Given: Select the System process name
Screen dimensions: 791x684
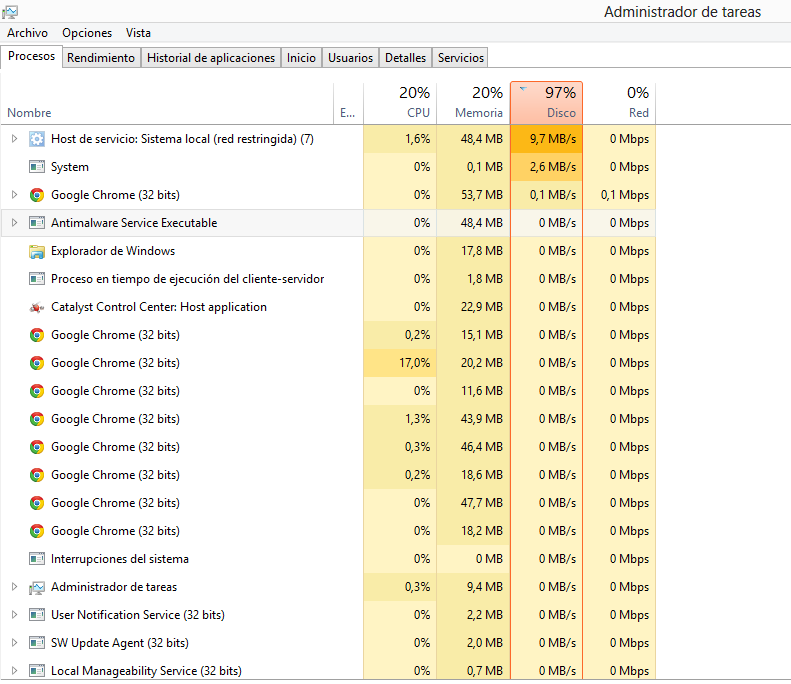Looking at the screenshot, I should click(x=70, y=167).
